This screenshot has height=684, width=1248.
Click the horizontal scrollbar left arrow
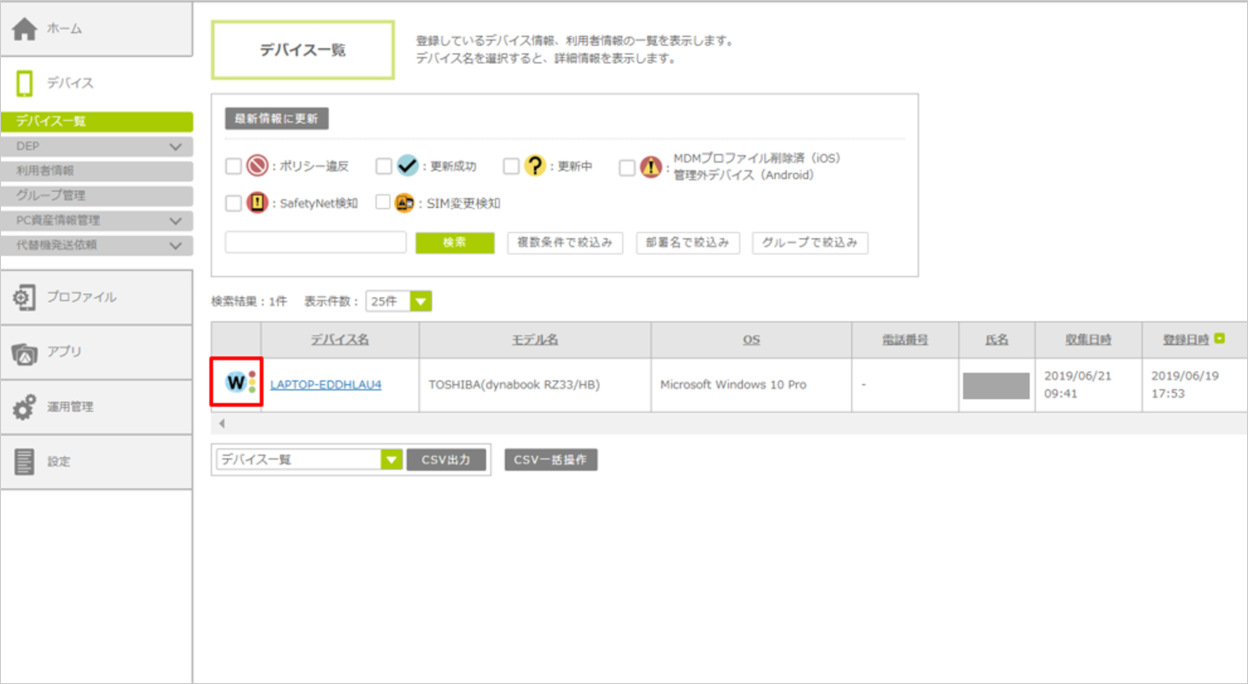[x=221, y=424]
